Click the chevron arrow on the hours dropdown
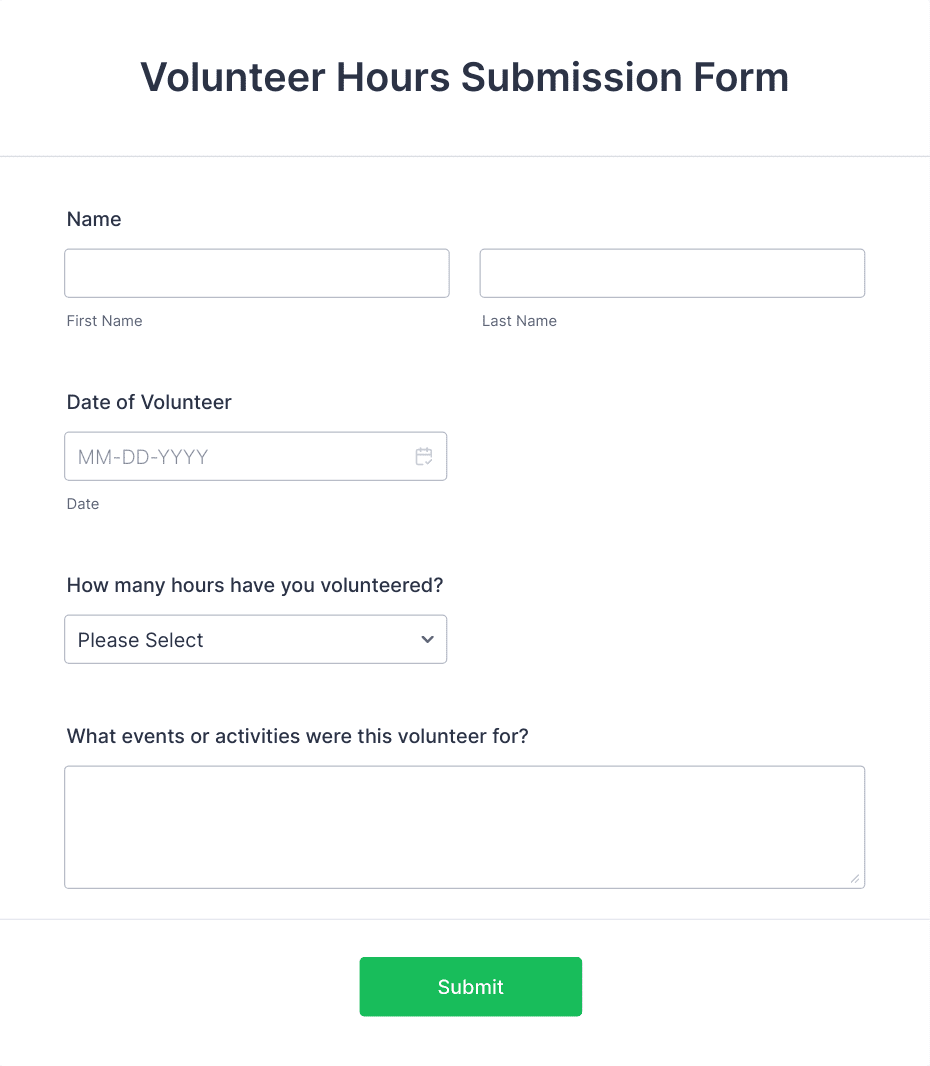The image size is (930, 1066). point(426,639)
